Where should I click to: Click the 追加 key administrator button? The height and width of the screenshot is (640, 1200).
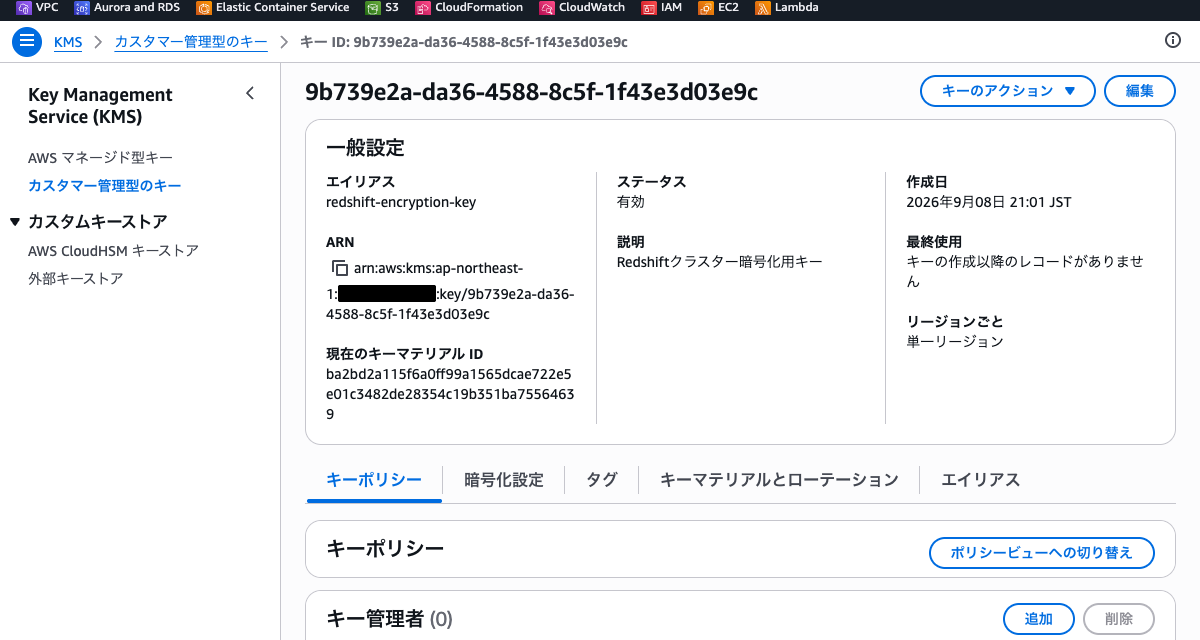[1038, 619]
